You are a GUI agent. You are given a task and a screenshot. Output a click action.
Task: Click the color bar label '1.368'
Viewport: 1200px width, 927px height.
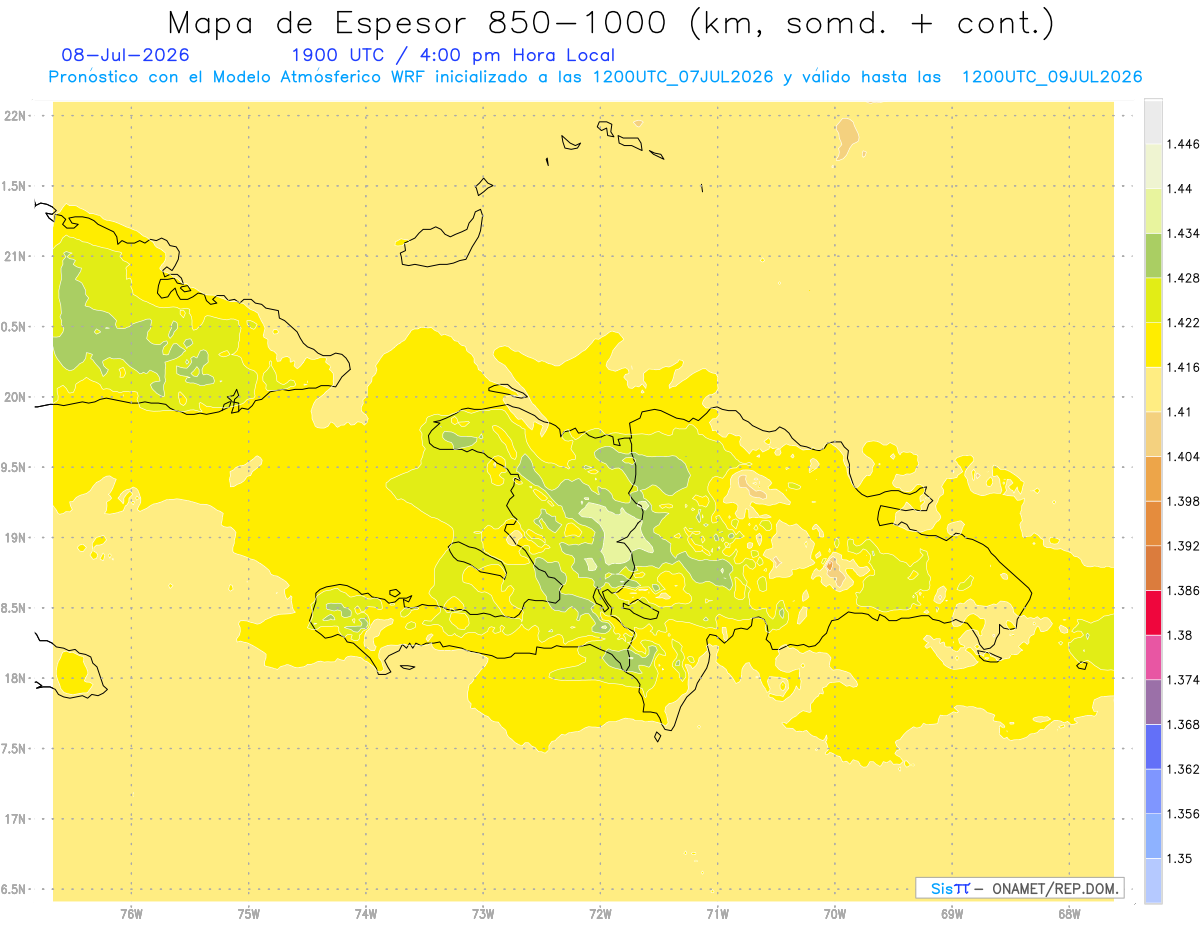(1183, 724)
